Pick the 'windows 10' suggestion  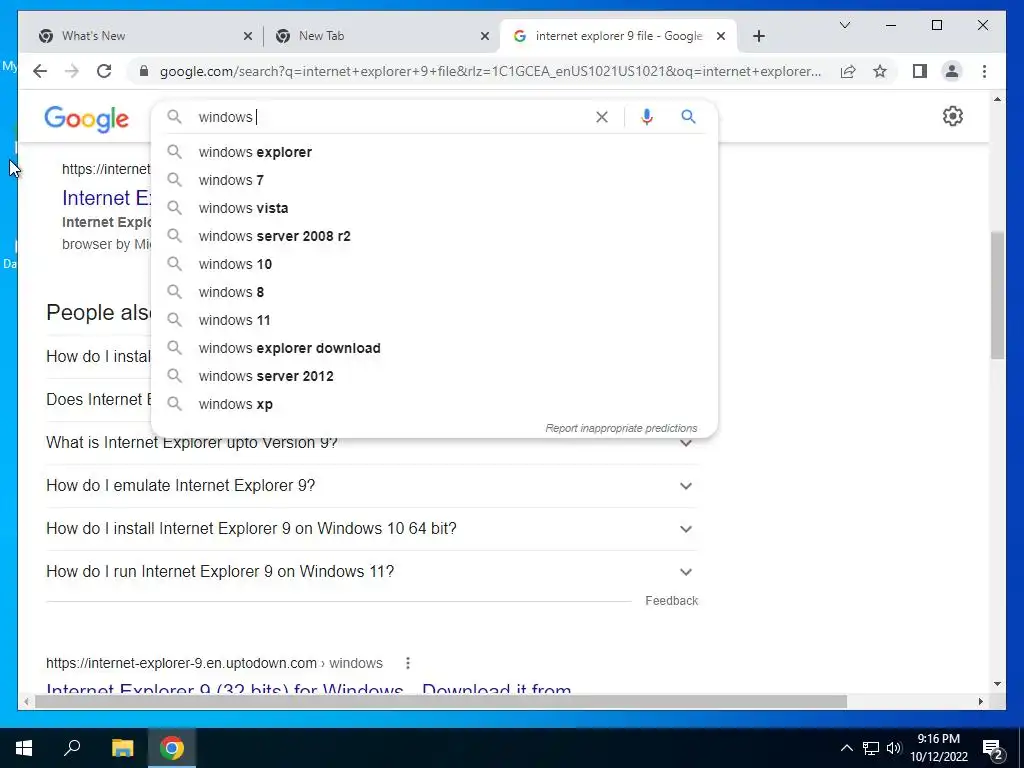point(434,264)
